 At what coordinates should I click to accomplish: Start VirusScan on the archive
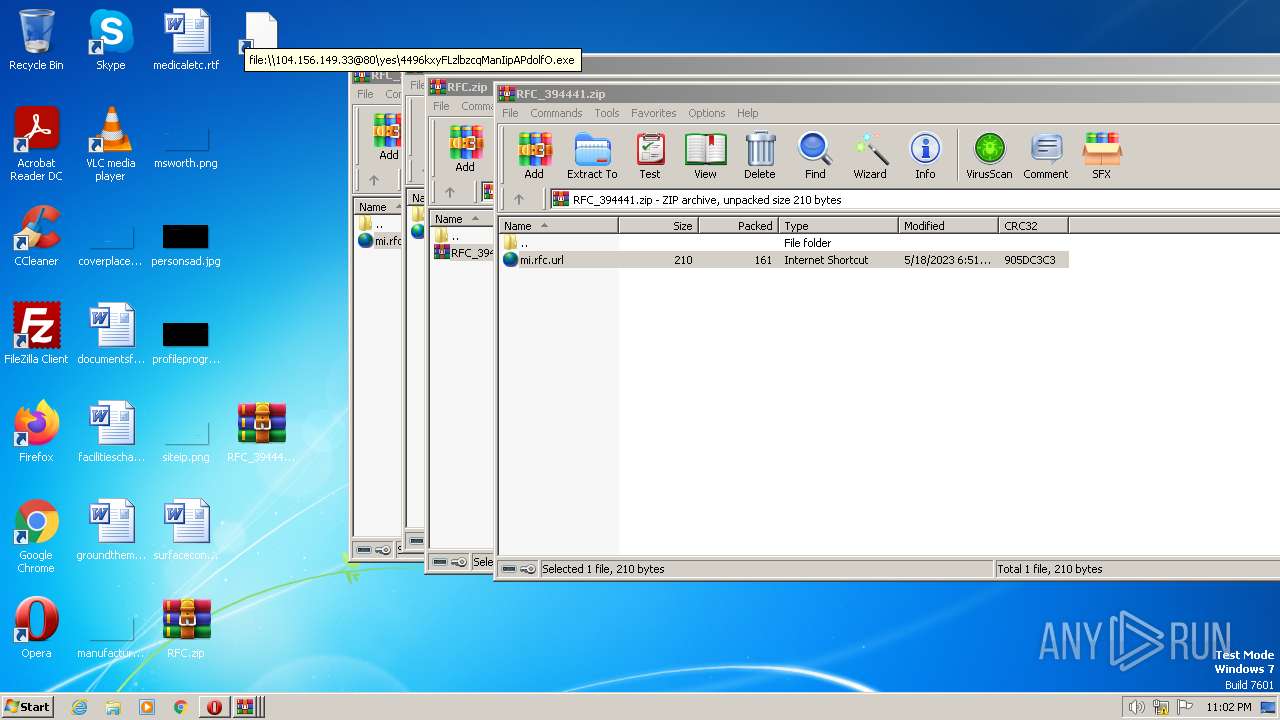coord(989,156)
